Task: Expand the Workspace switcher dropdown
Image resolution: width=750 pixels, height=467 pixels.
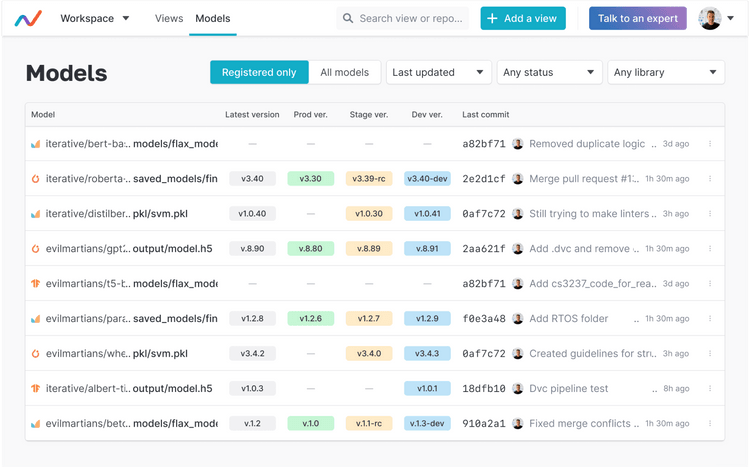Action: pos(94,18)
